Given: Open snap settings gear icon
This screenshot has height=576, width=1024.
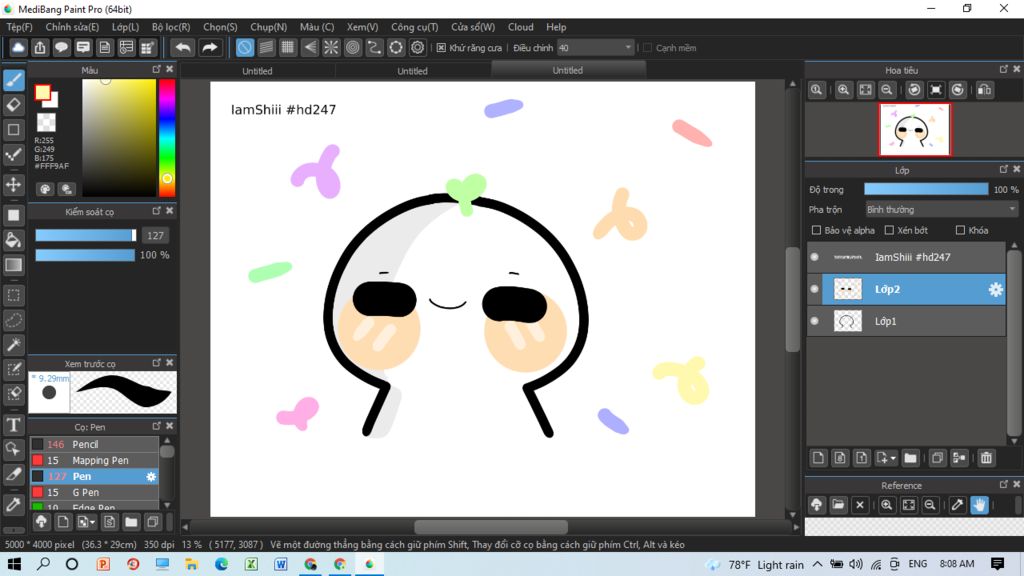Looking at the screenshot, I should coord(417,48).
